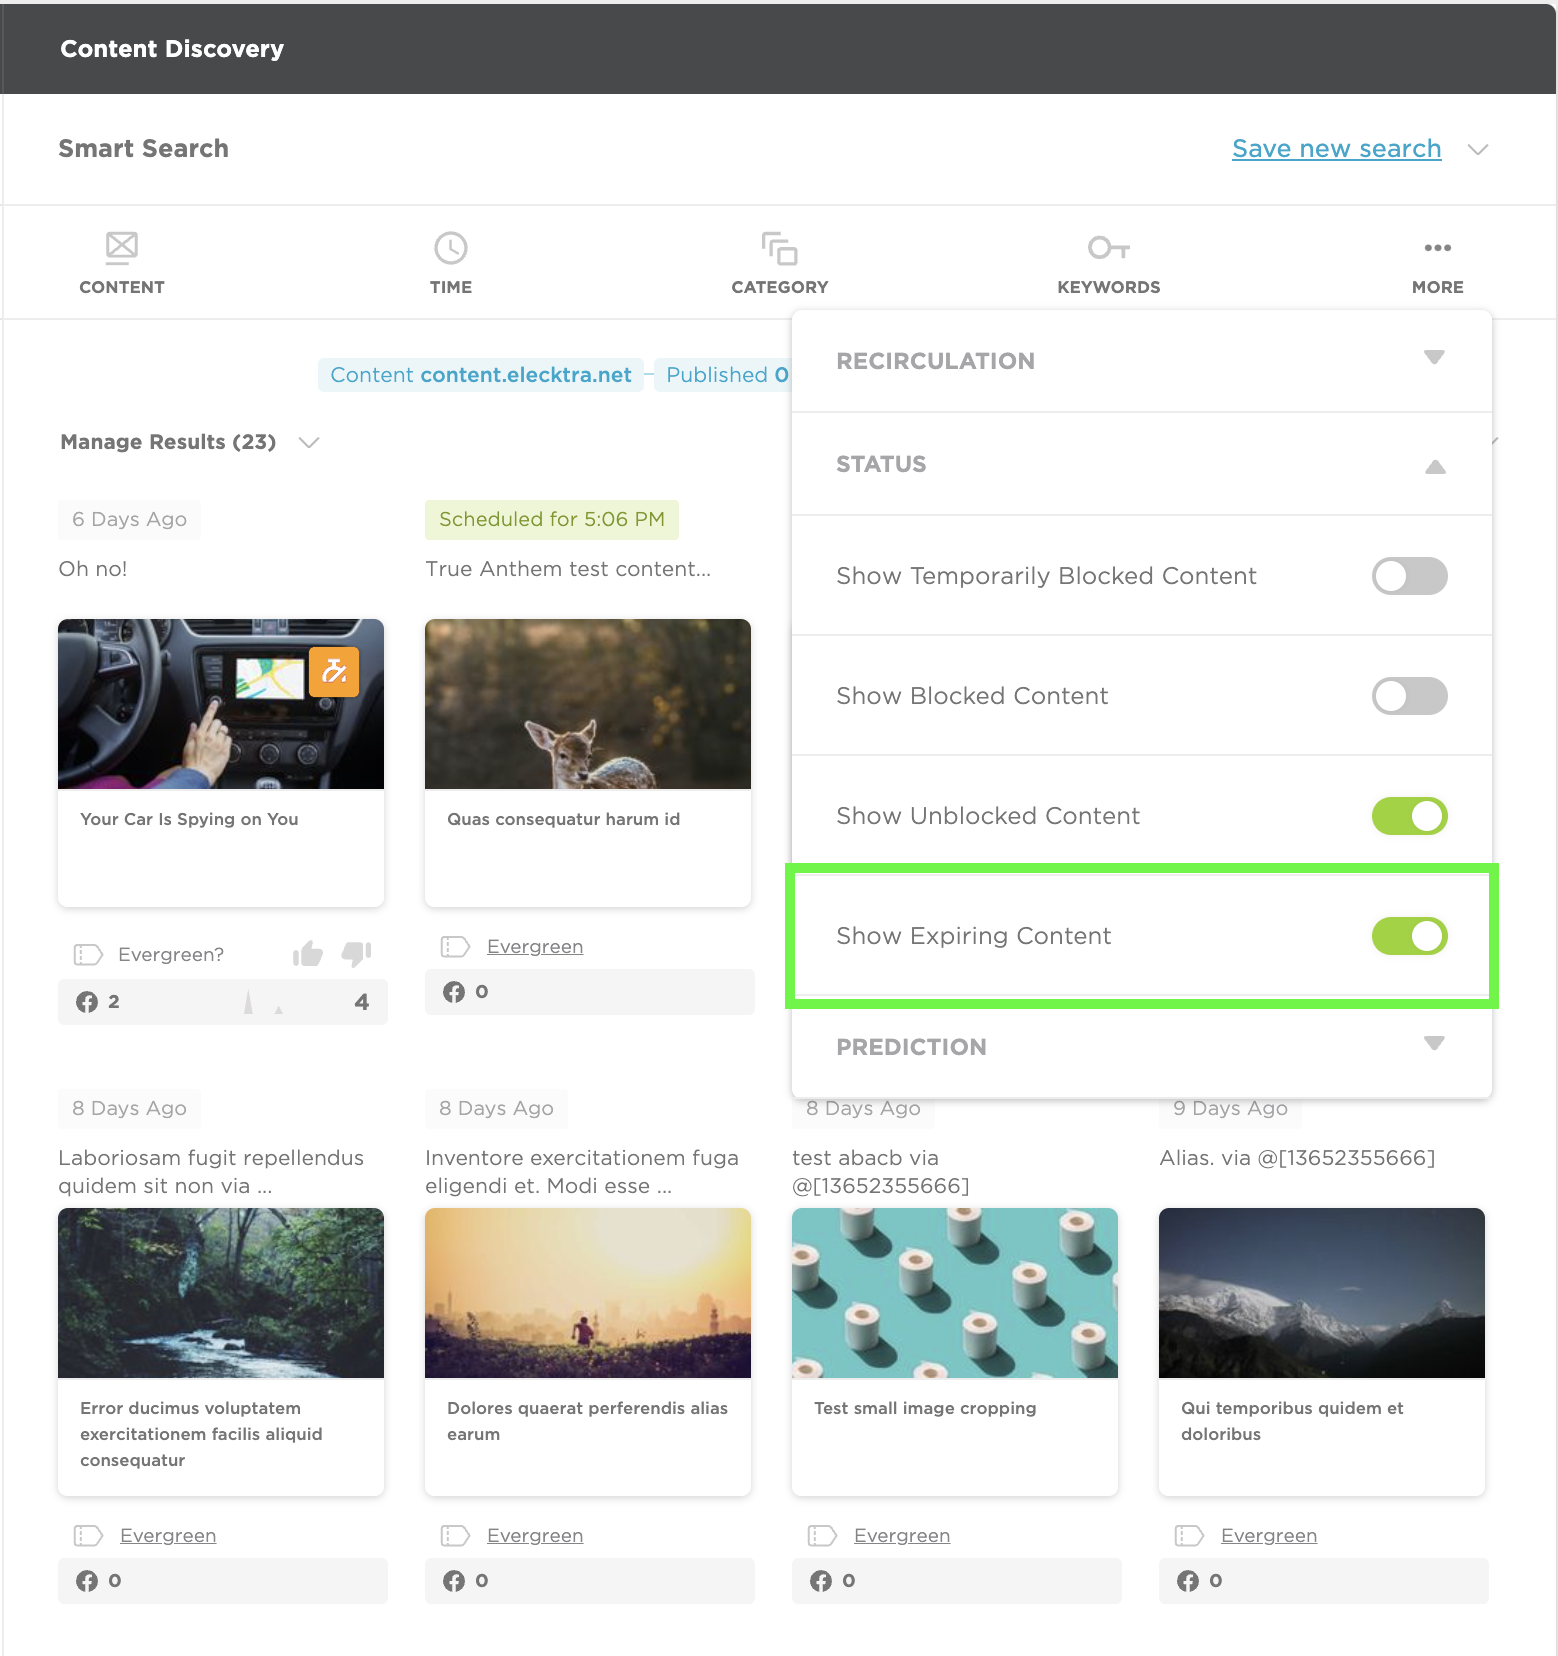Click Evergreen link under Qui temporibus card
The height and width of the screenshot is (1656, 1558).
[1269, 1535]
